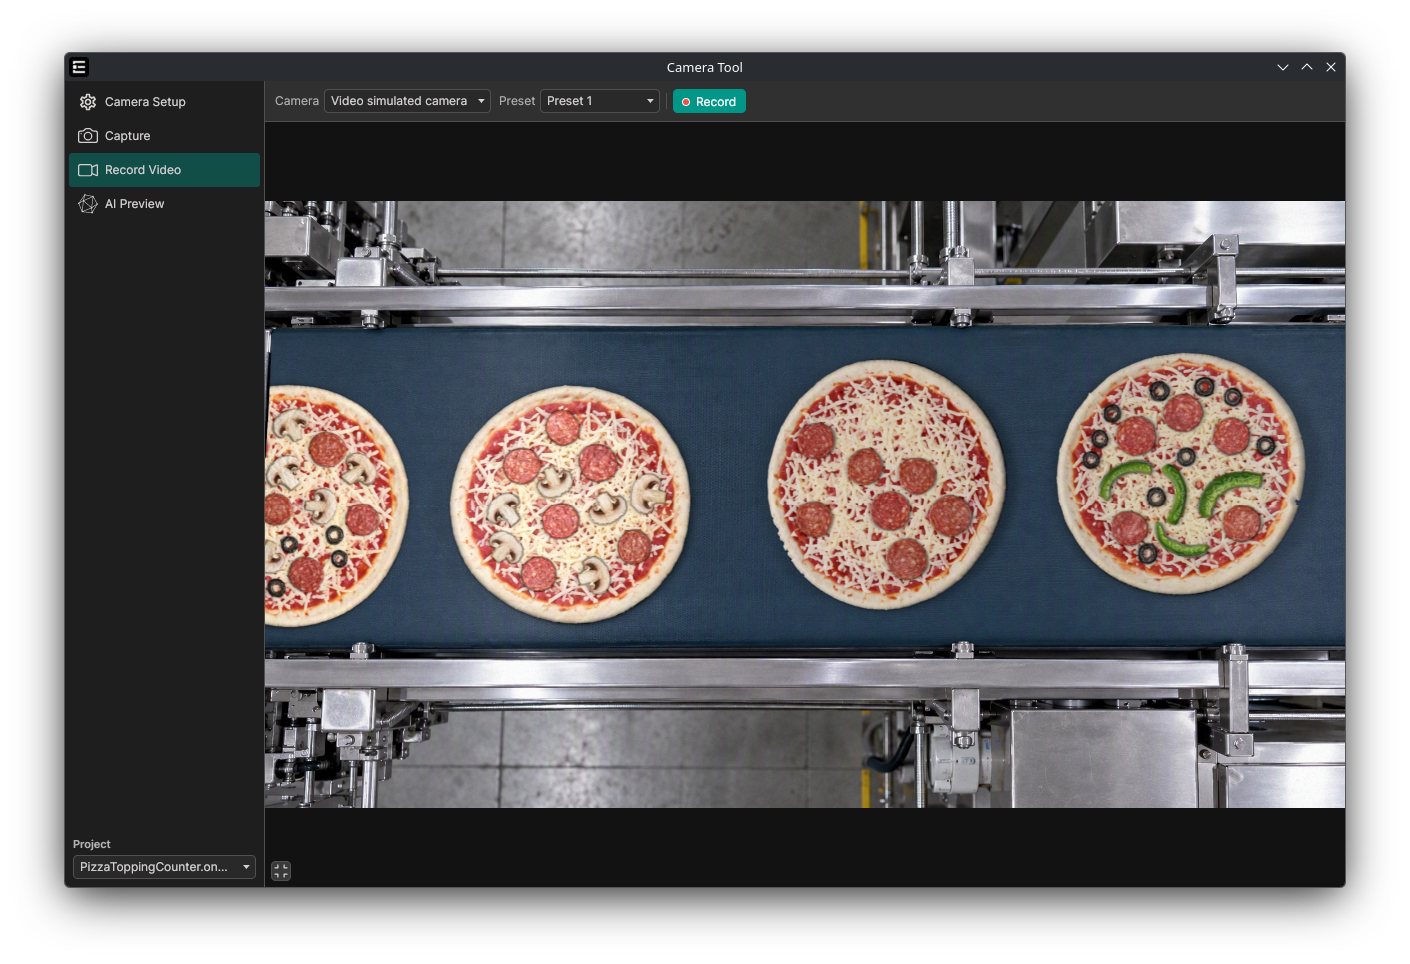The image size is (1410, 964).
Task: Minimize the Camera Tool window
Action: click(x=1283, y=67)
